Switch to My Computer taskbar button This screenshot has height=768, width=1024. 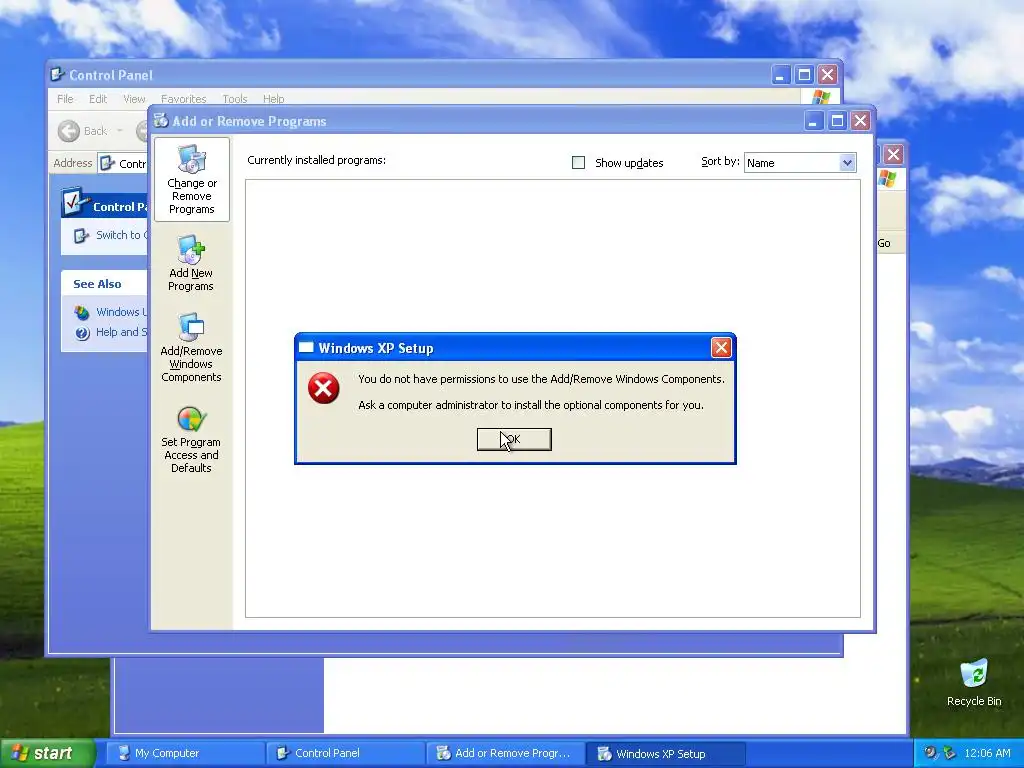[185, 753]
